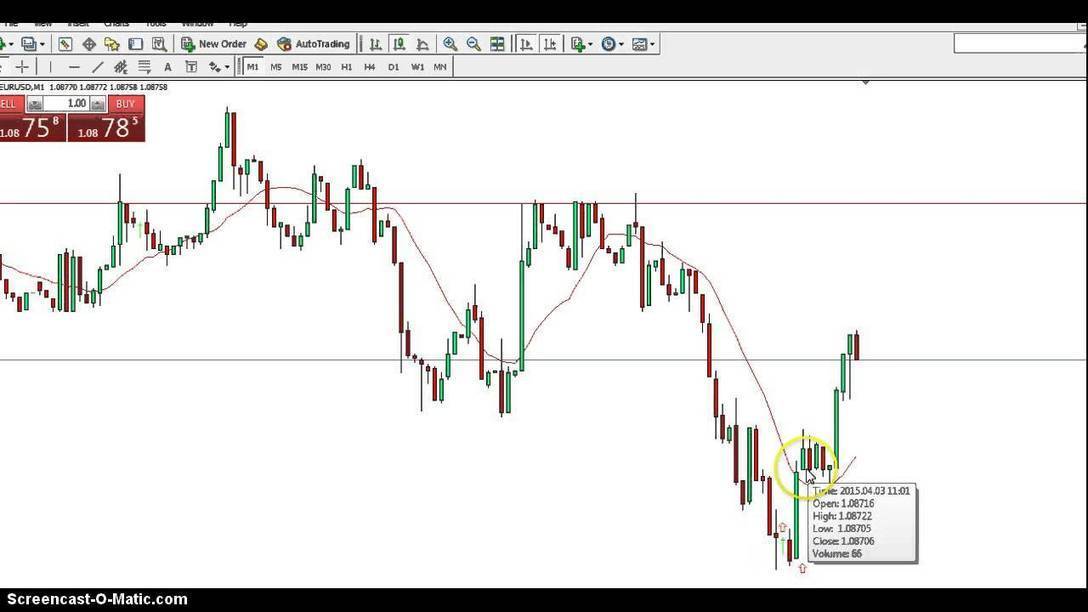
Task: Switch to the M15 timeframe
Action: point(300,67)
